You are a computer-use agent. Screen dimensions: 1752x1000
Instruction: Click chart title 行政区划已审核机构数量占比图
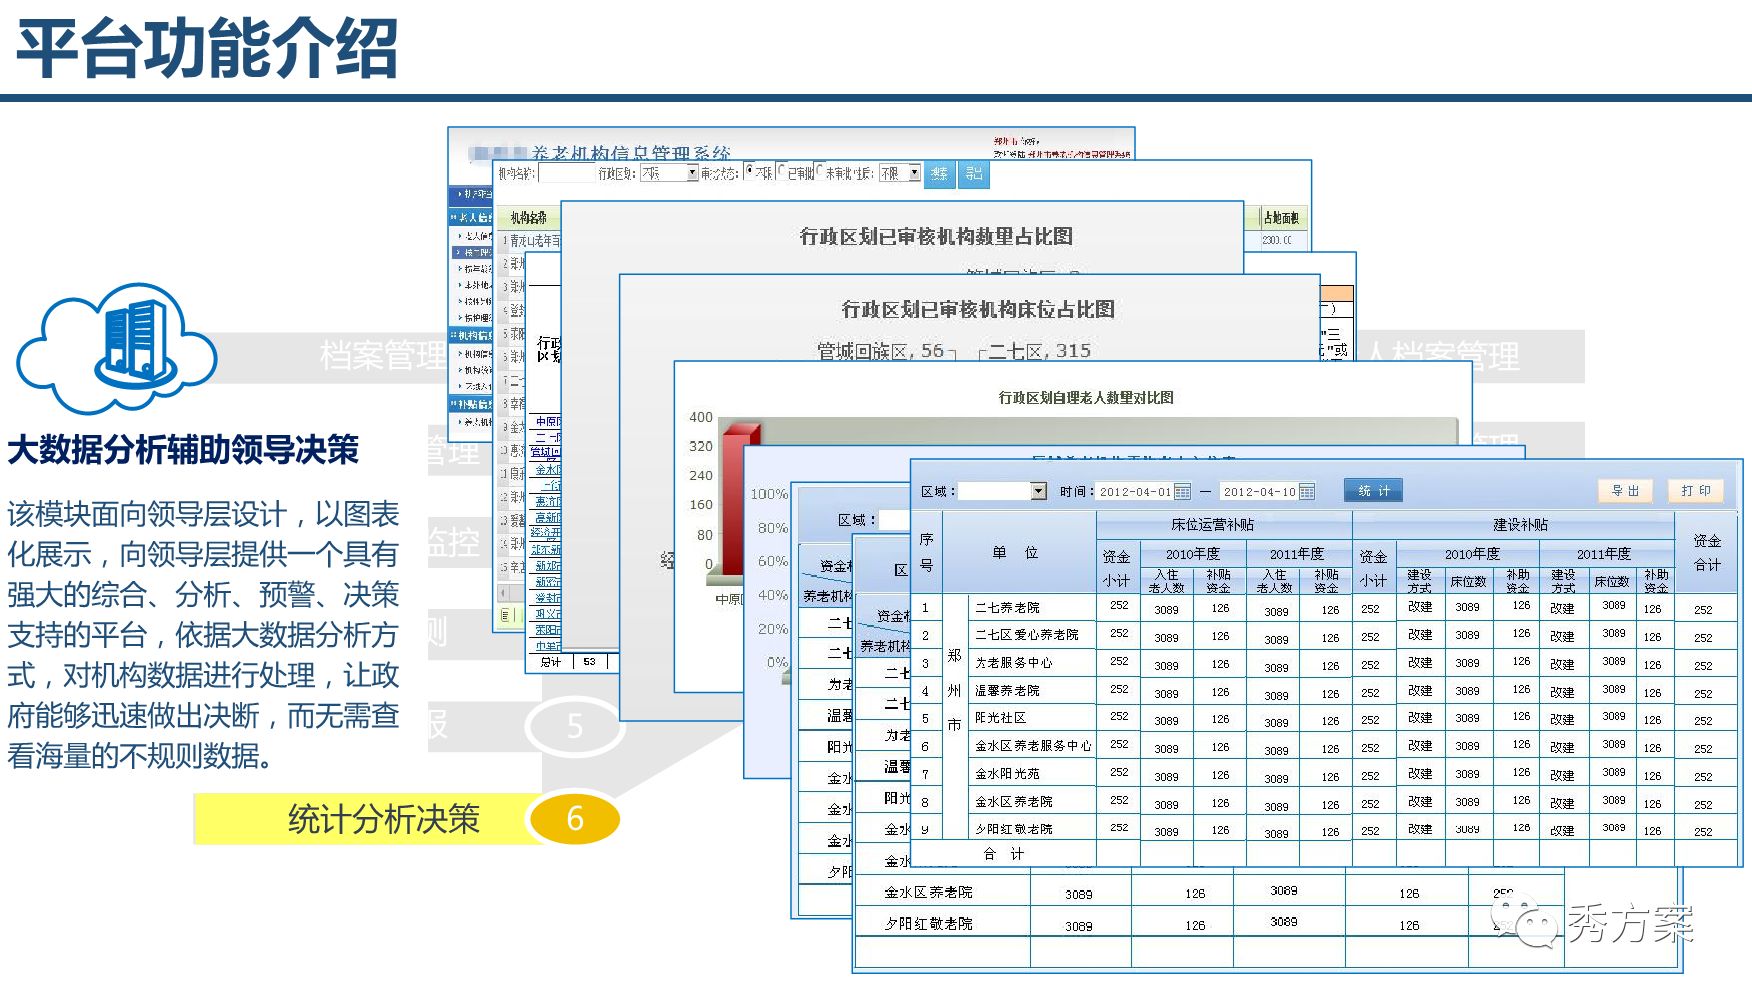point(936,236)
